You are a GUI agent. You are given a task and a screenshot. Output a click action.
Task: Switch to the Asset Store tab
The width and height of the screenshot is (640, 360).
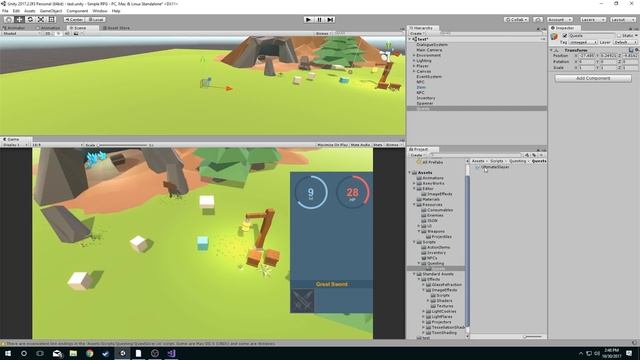click(x=117, y=28)
